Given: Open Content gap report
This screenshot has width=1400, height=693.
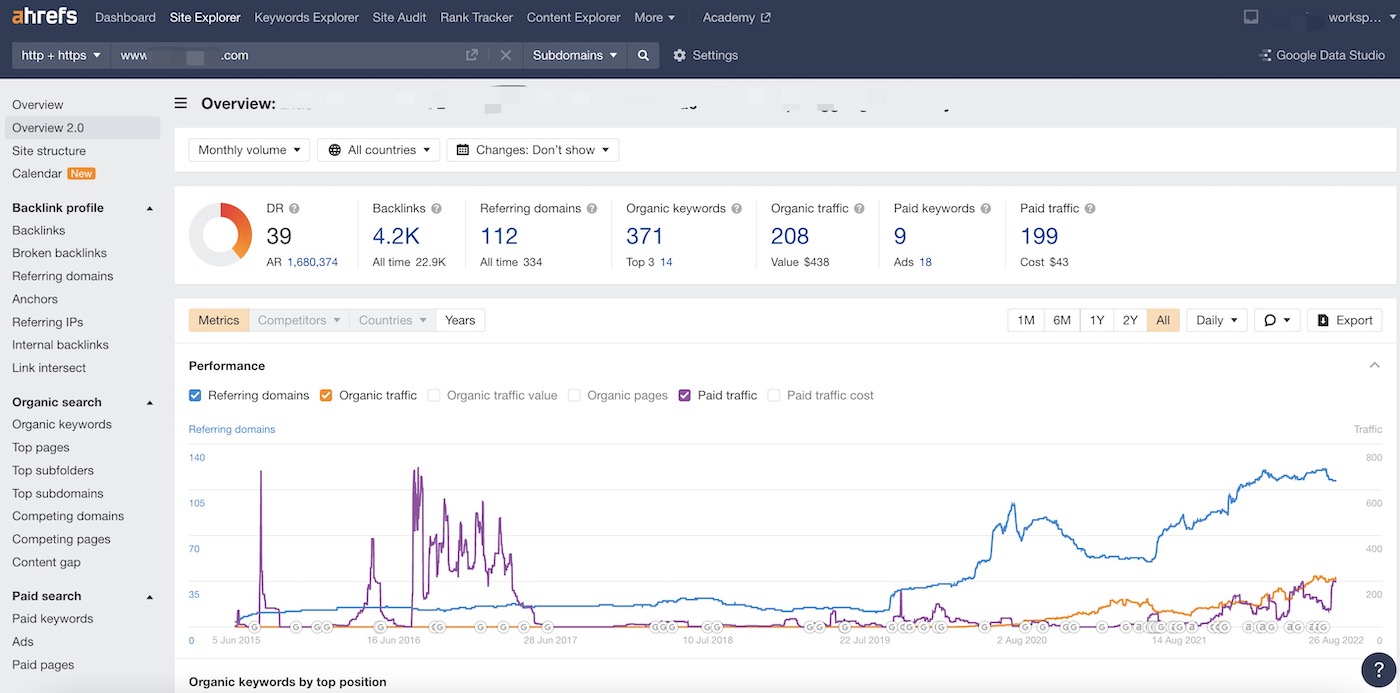Looking at the screenshot, I should 46,562.
